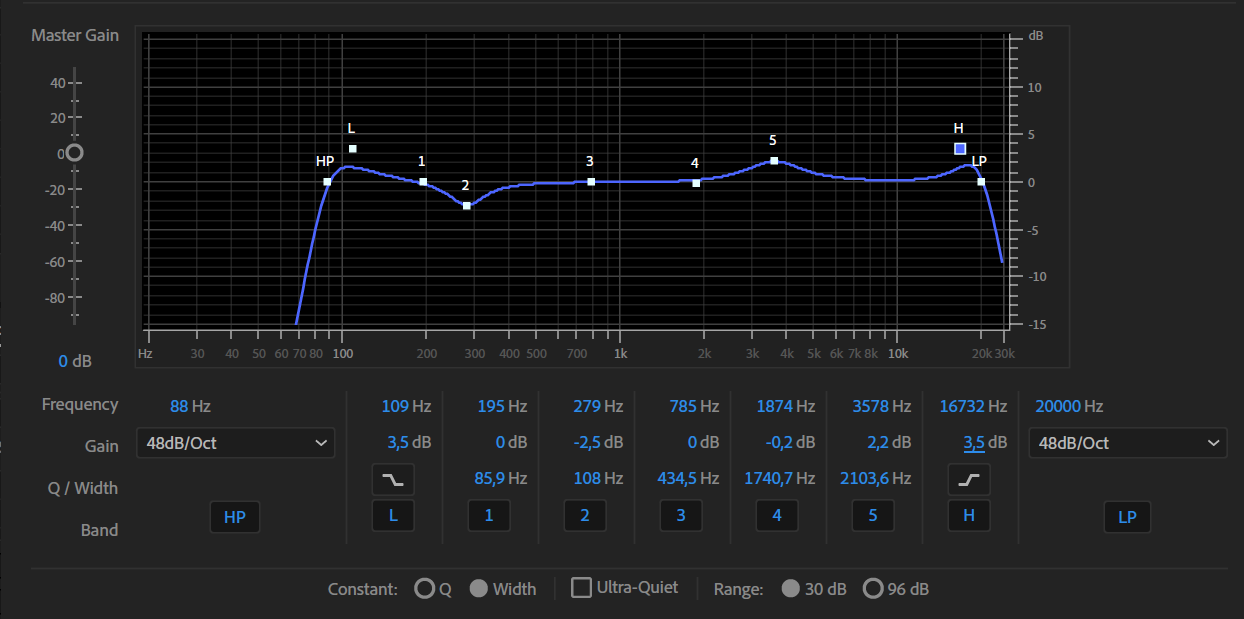Click the low shelf filter type icon
Screen dimensions: 1244x619
click(x=393, y=480)
